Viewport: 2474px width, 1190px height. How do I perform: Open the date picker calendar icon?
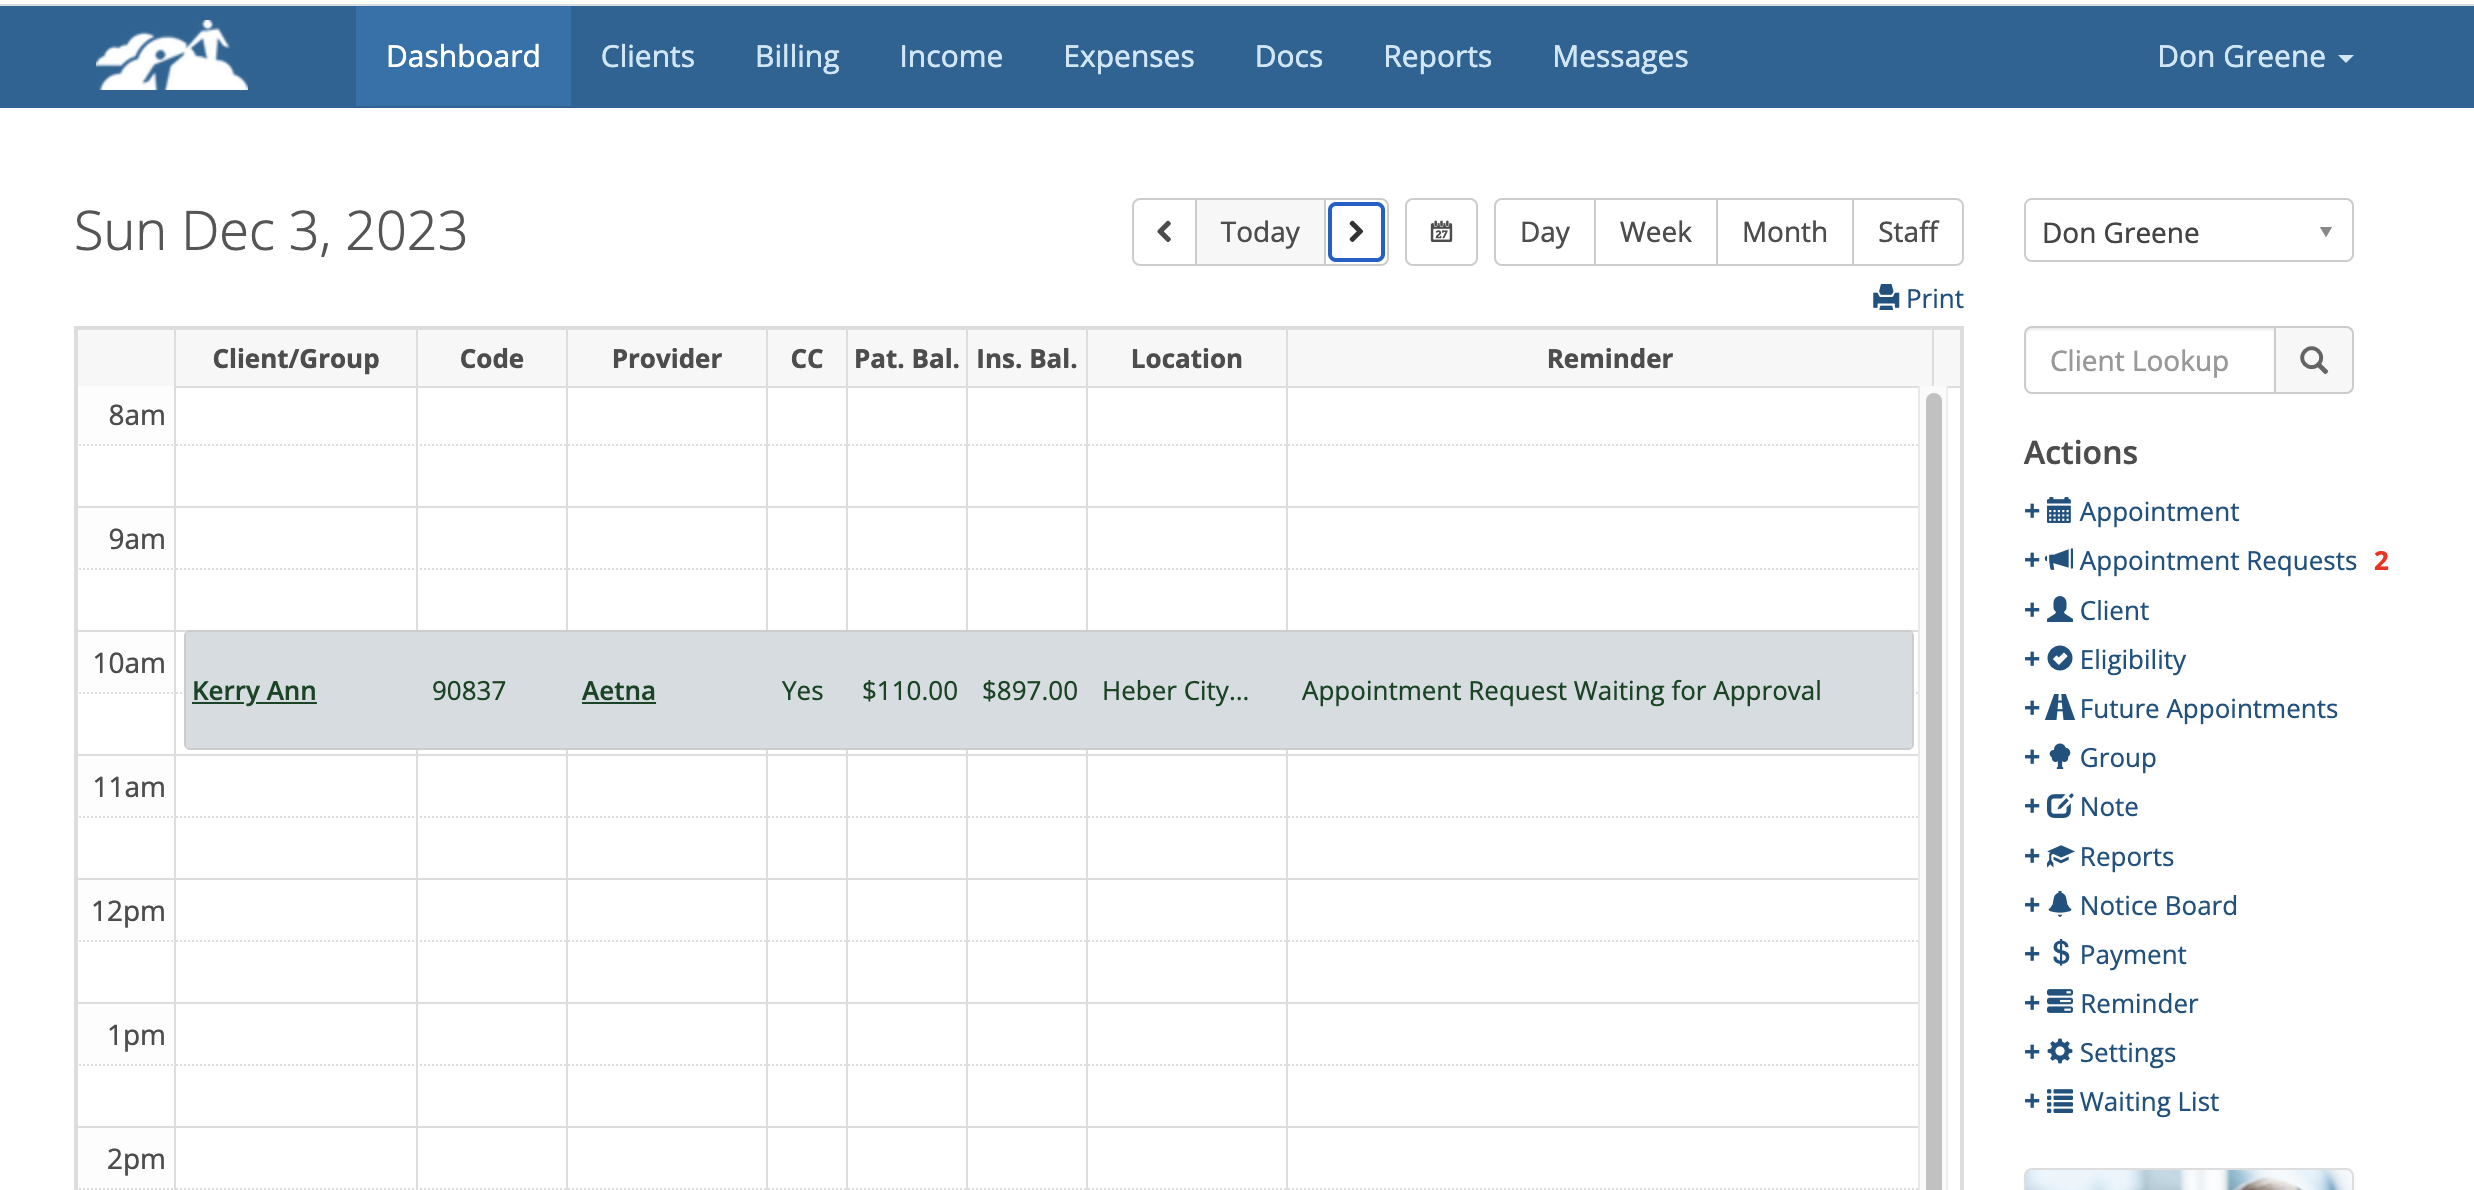click(1441, 231)
